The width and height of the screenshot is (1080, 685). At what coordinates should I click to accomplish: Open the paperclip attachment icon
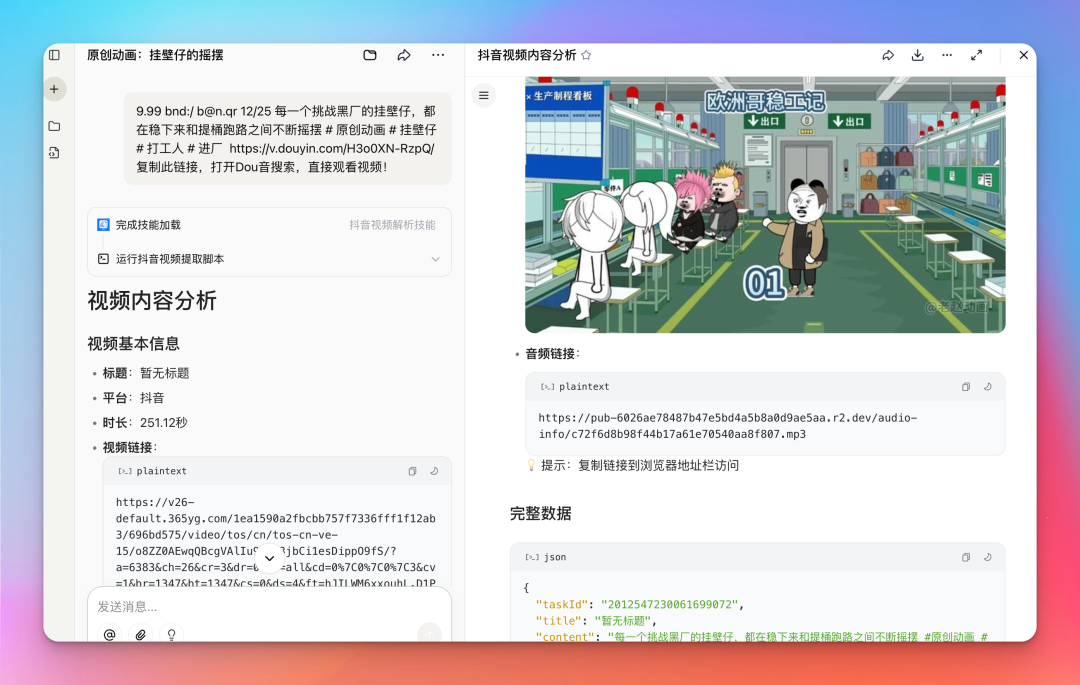(x=140, y=634)
